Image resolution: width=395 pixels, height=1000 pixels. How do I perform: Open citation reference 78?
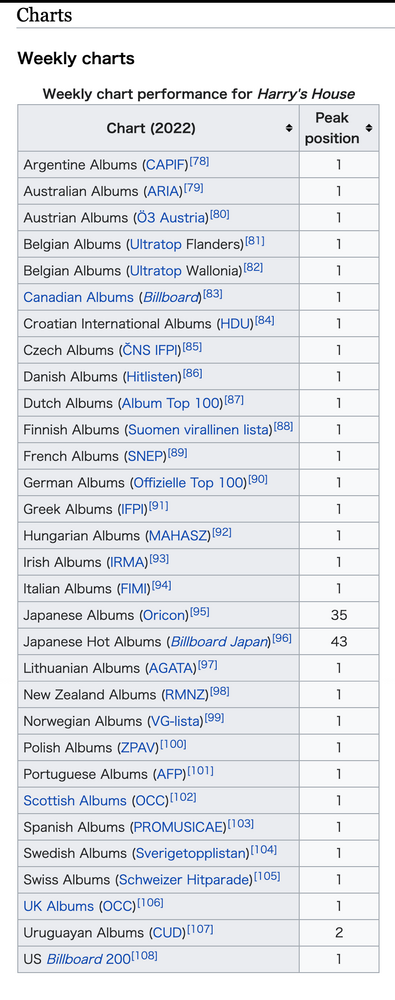[x=200, y=162]
